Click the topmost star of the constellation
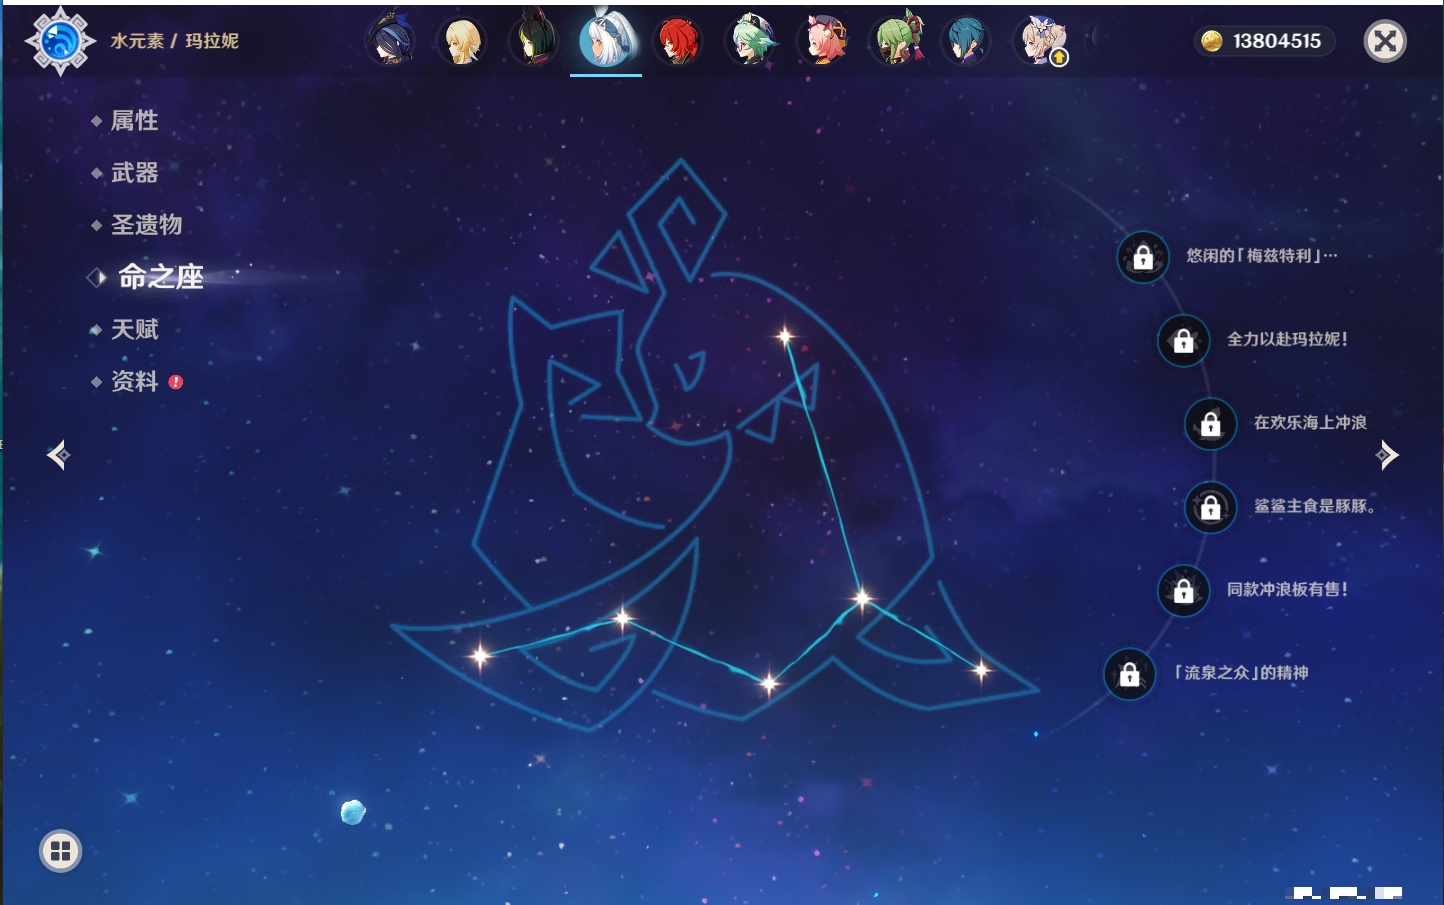The image size is (1444, 905). point(785,336)
